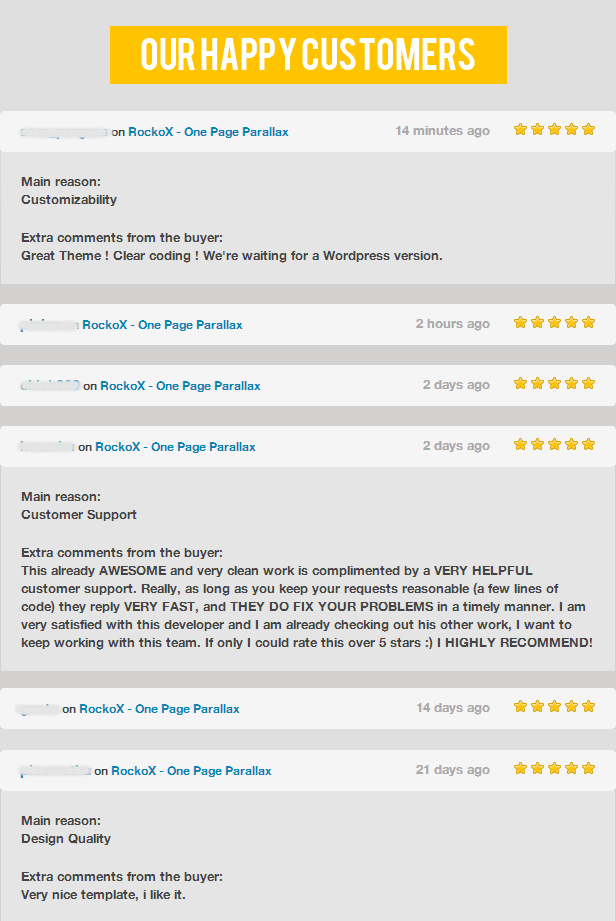Screen dimensions: 616x921
Task: Click the '2 hours ago' timestamp
Action: click(x=453, y=324)
